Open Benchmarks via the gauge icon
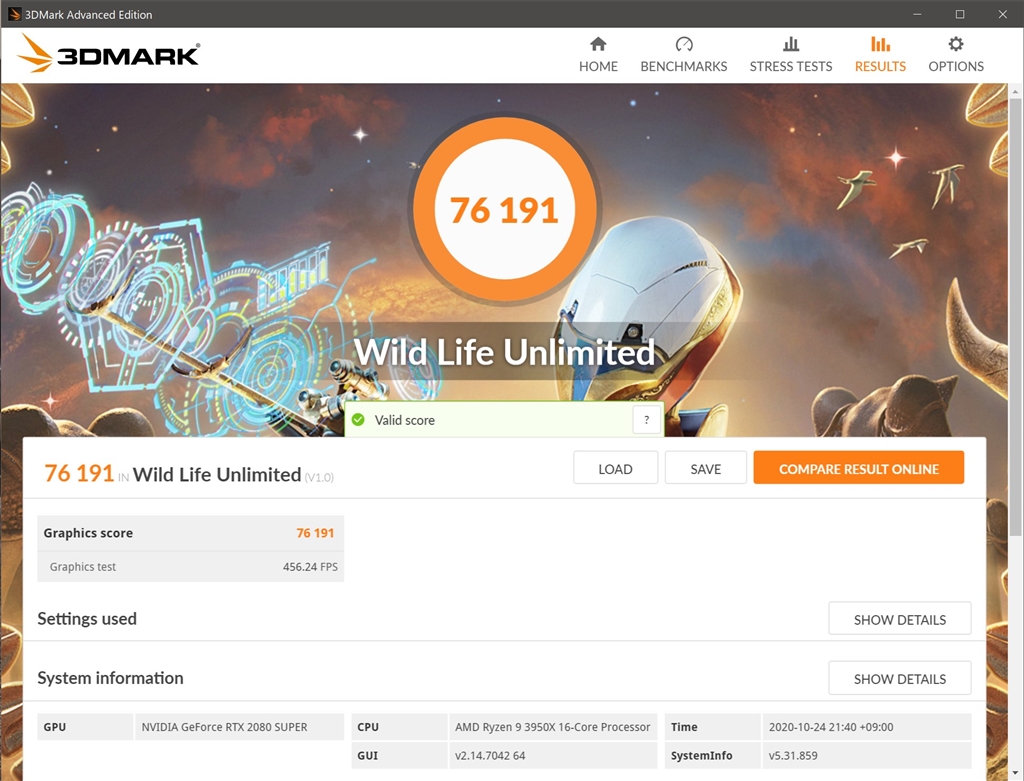Screen dimensions: 1024x781 (x=684, y=44)
